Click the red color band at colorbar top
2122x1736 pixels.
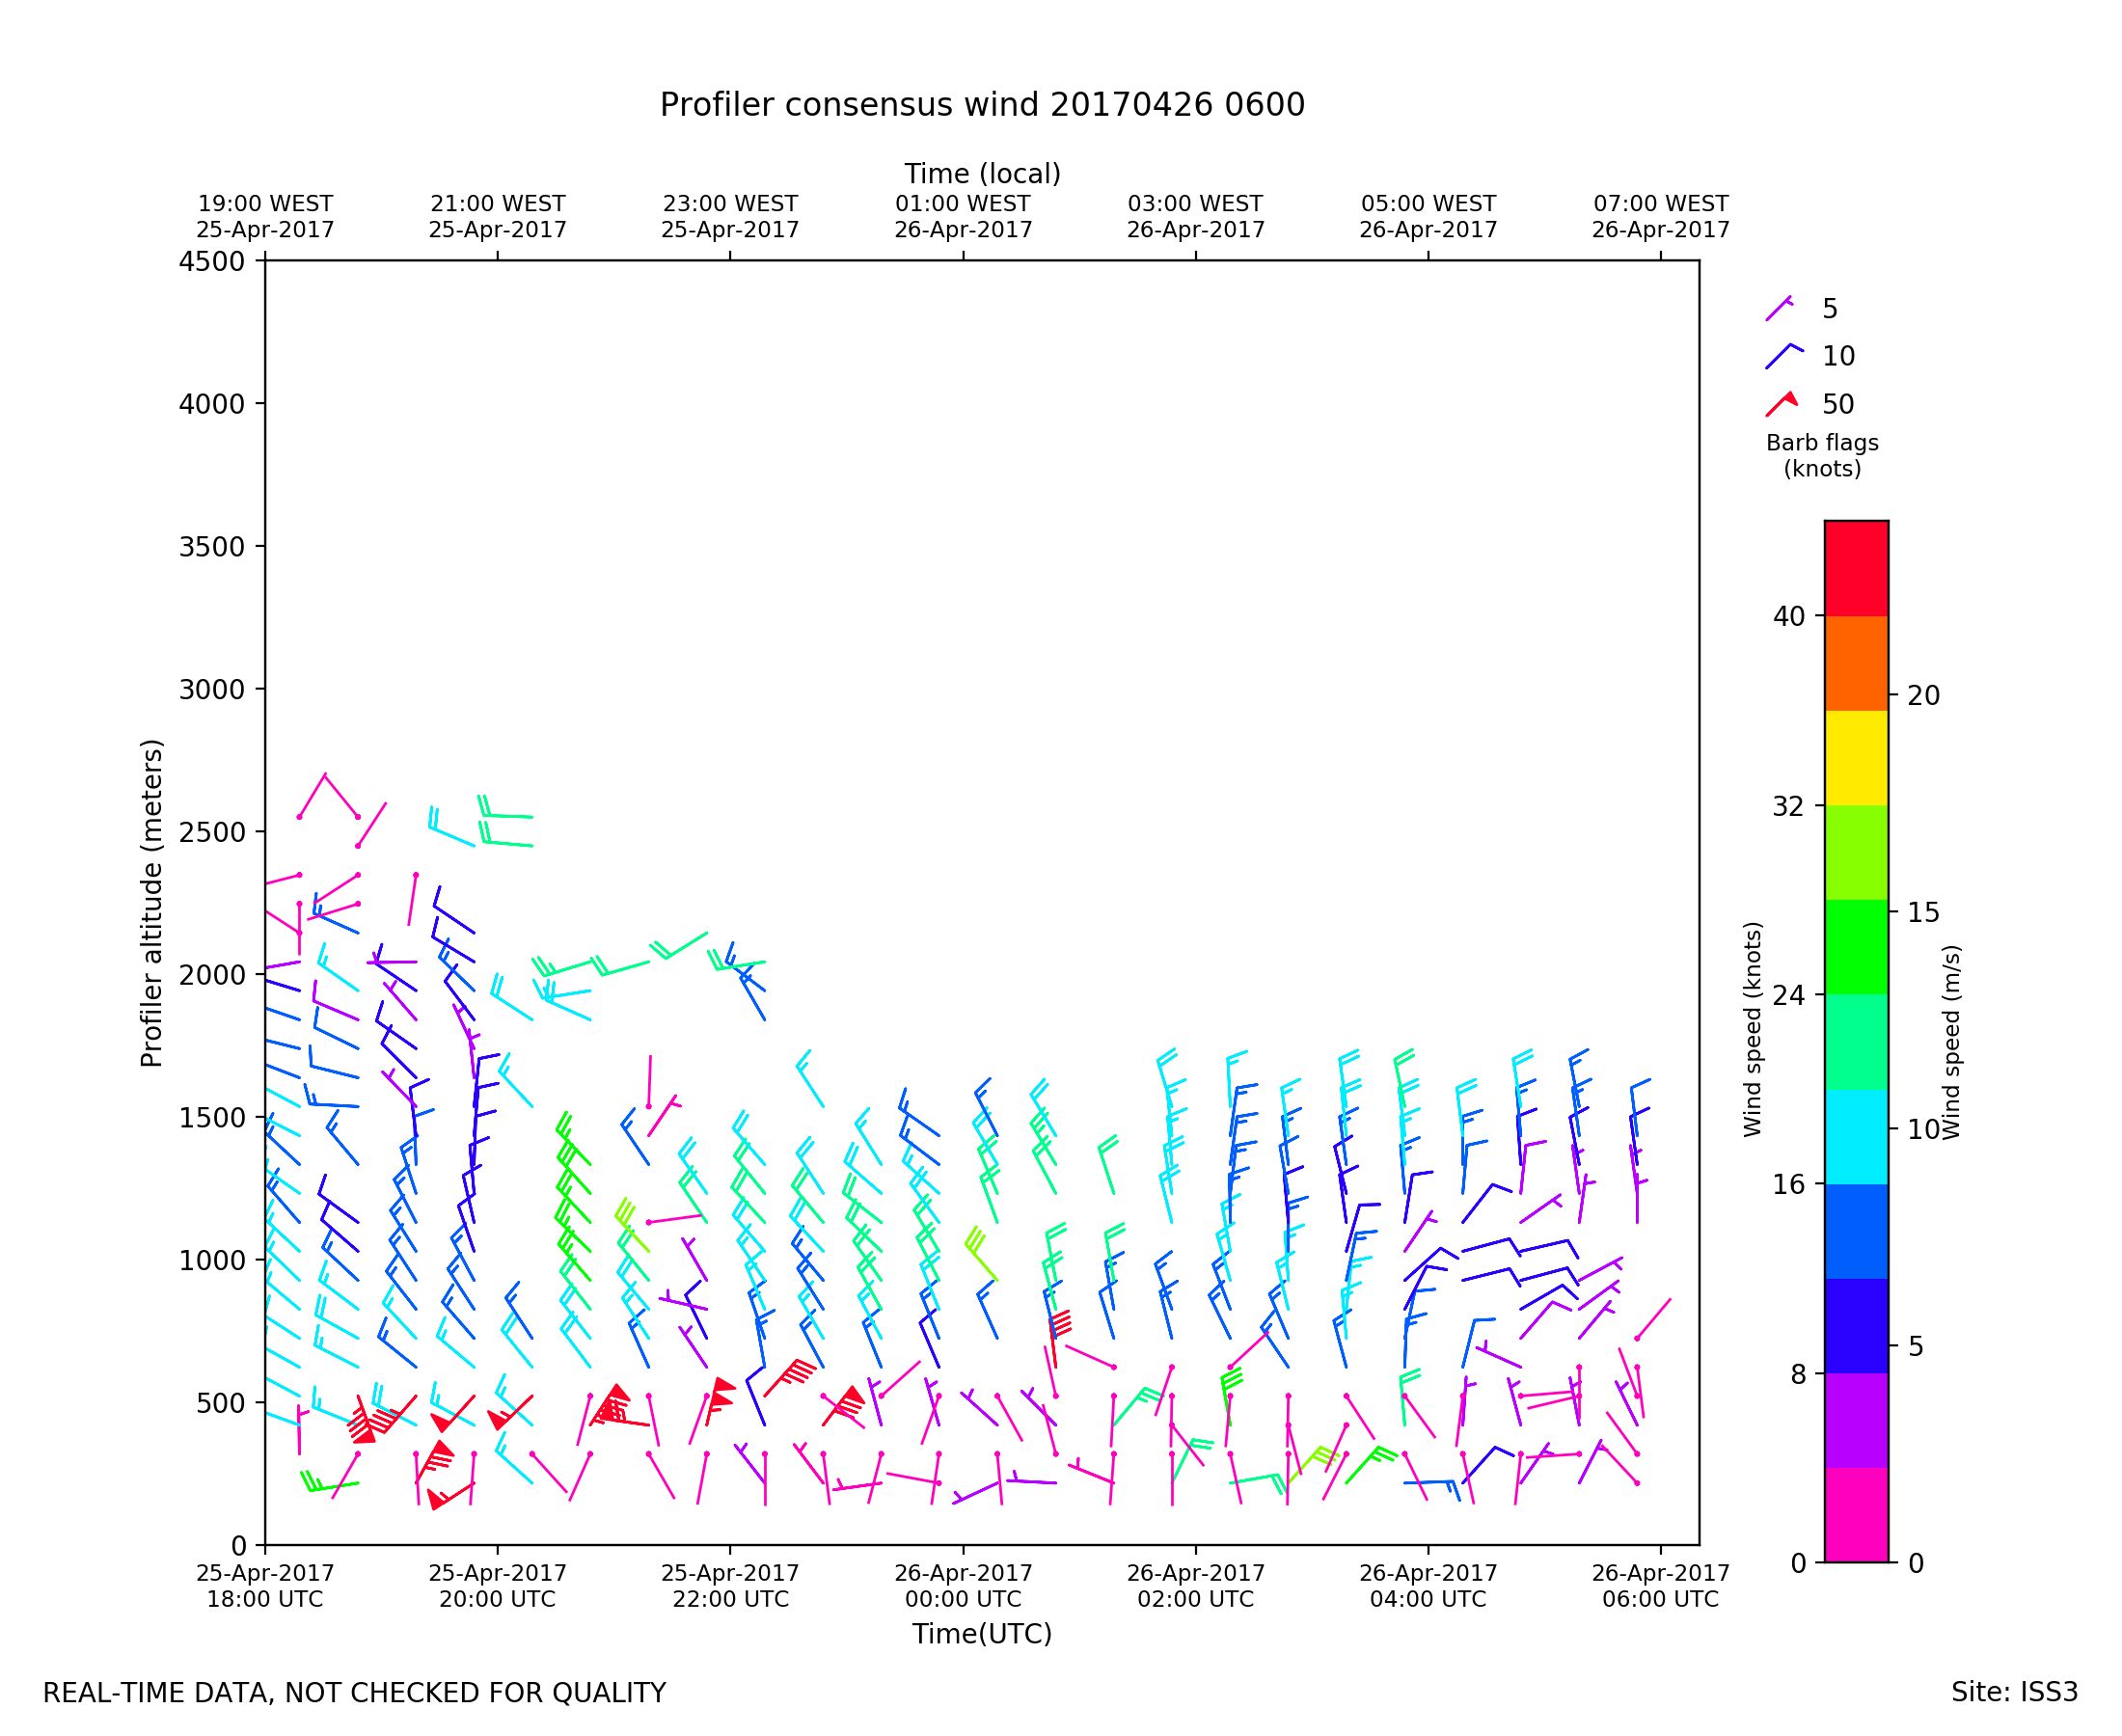tap(1856, 568)
